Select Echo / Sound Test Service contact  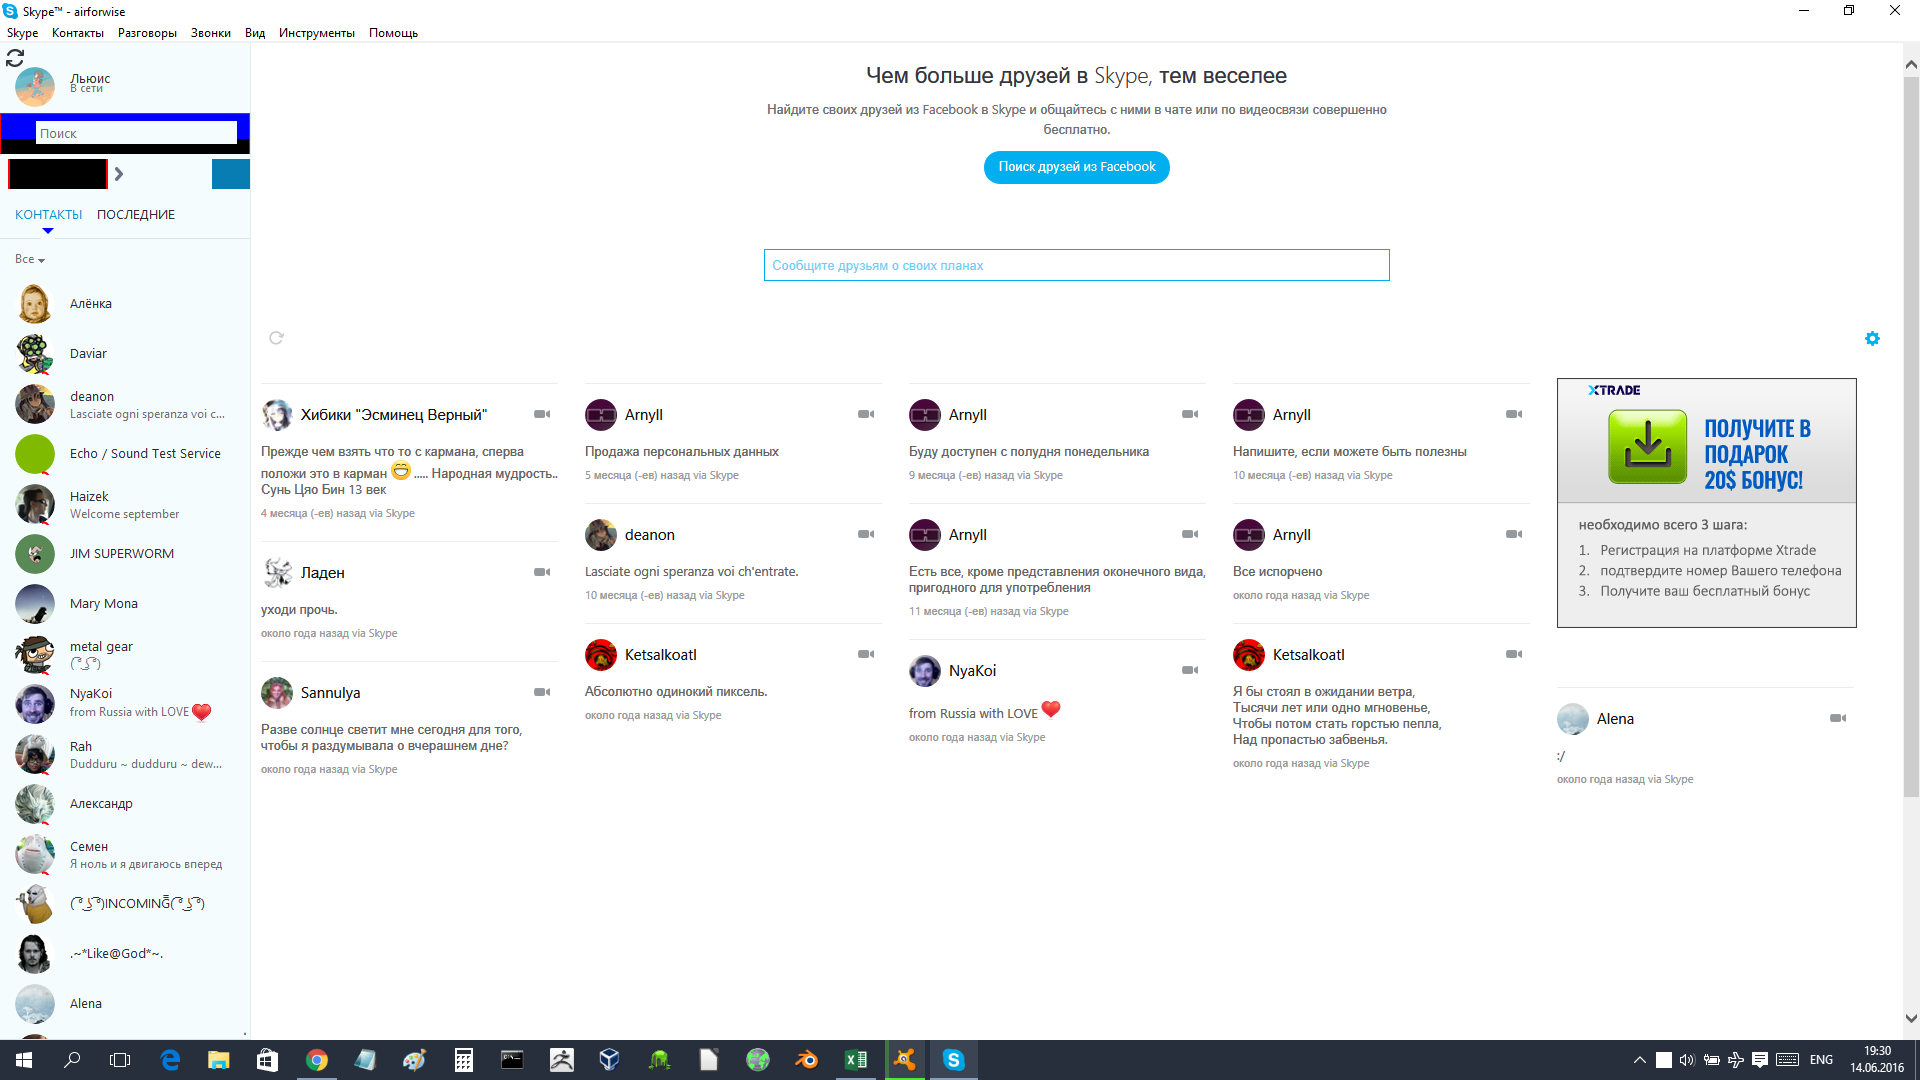145,454
